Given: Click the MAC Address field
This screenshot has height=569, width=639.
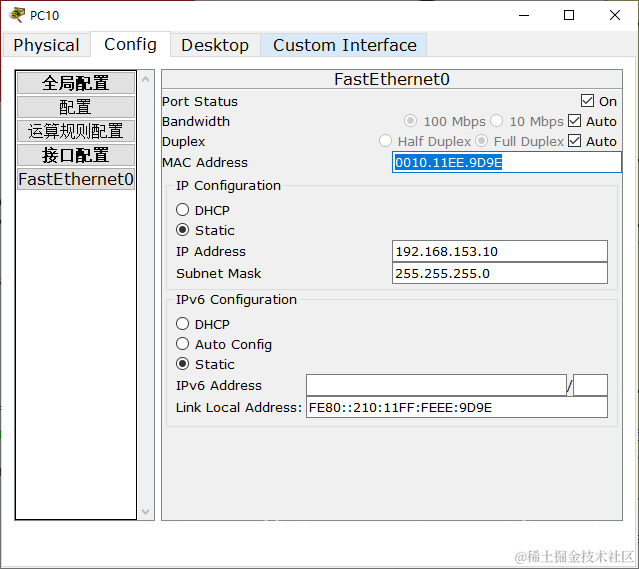Looking at the screenshot, I should [507, 162].
